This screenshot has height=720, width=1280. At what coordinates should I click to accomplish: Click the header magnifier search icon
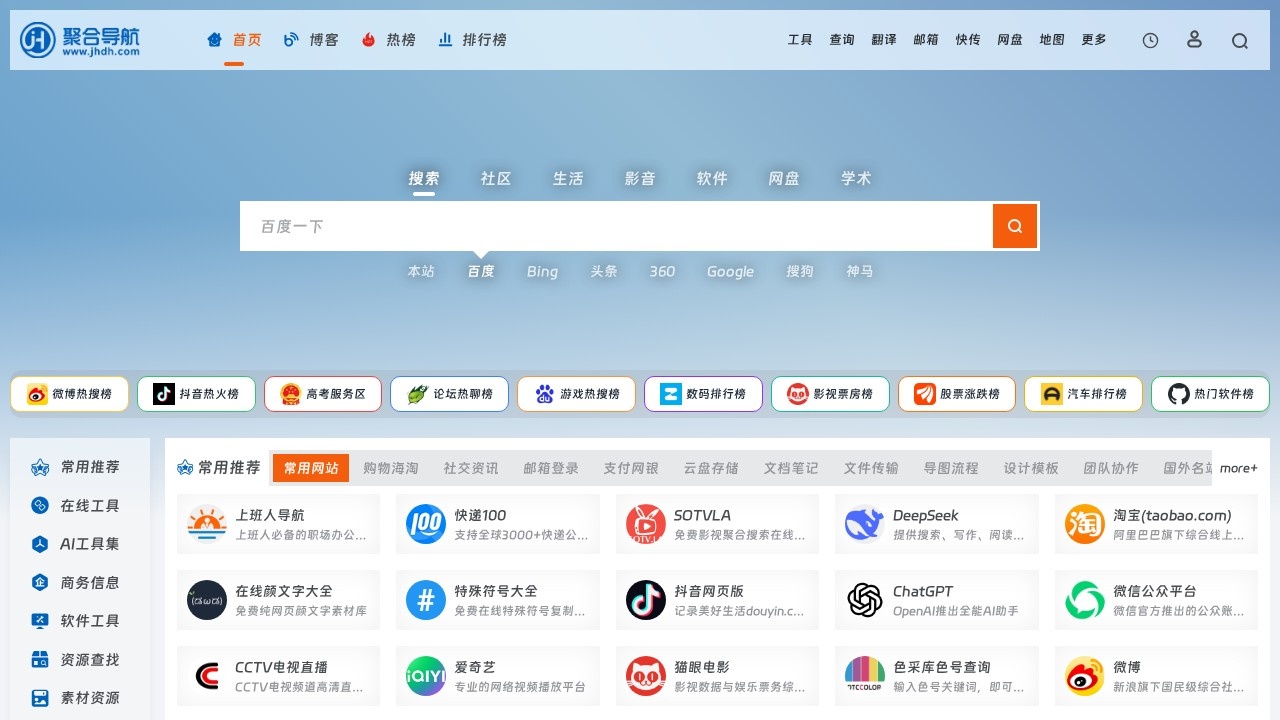click(1240, 40)
